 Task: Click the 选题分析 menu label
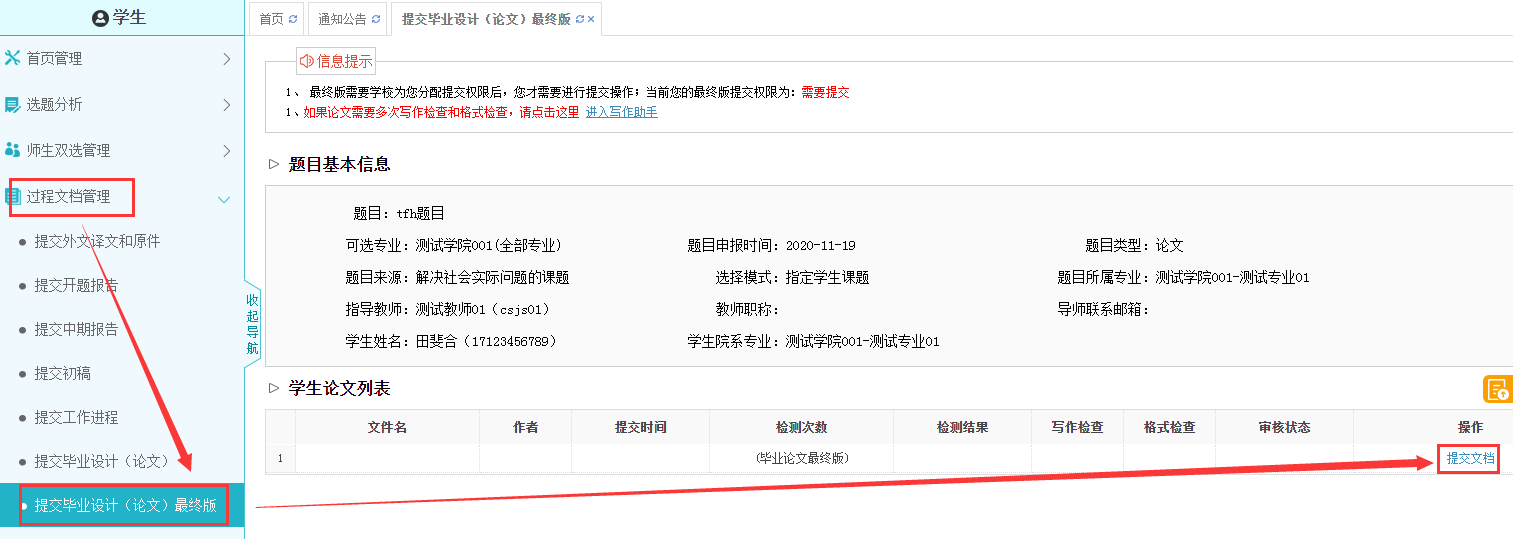click(54, 104)
